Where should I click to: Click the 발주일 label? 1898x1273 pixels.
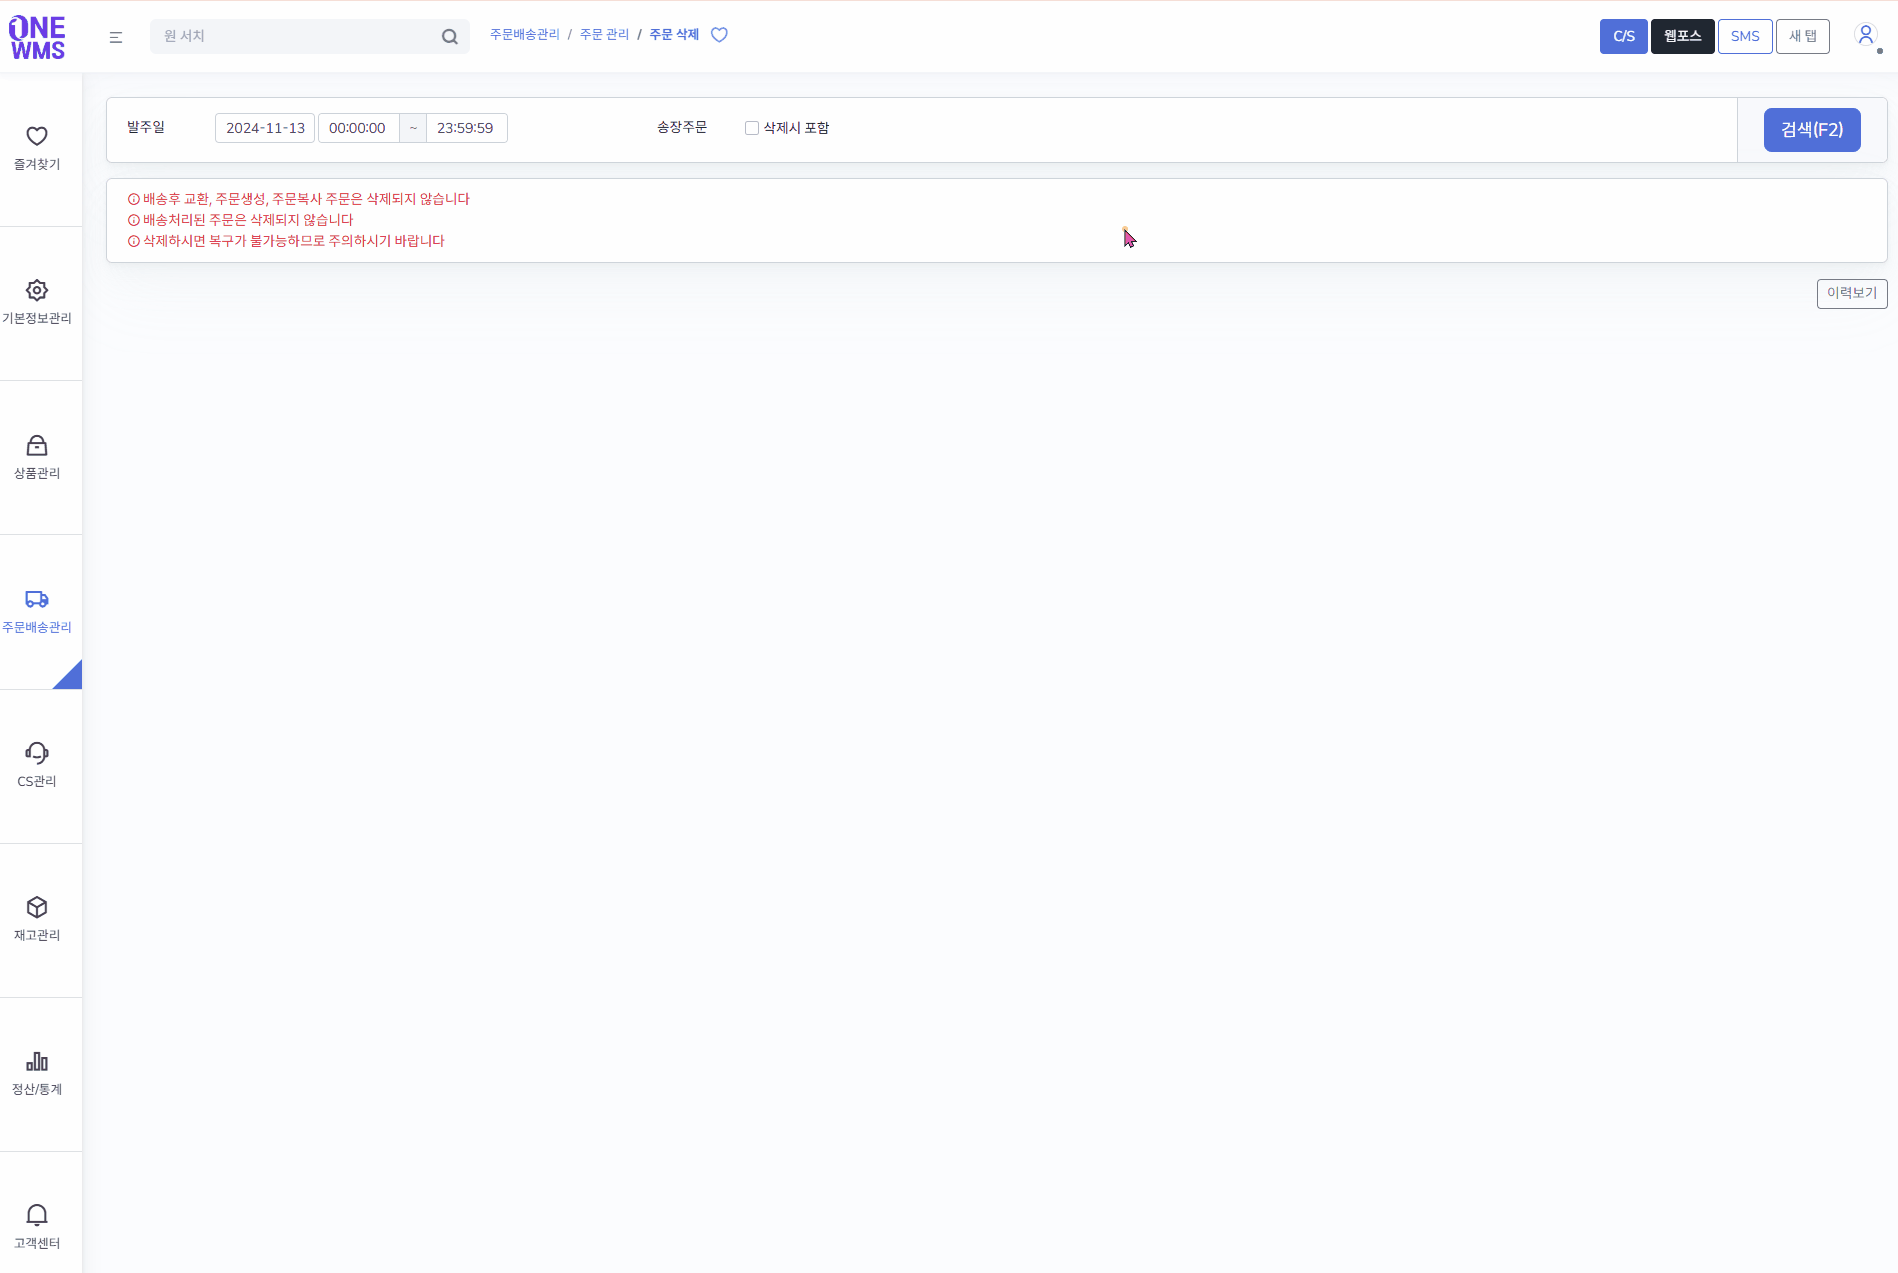pos(146,127)
